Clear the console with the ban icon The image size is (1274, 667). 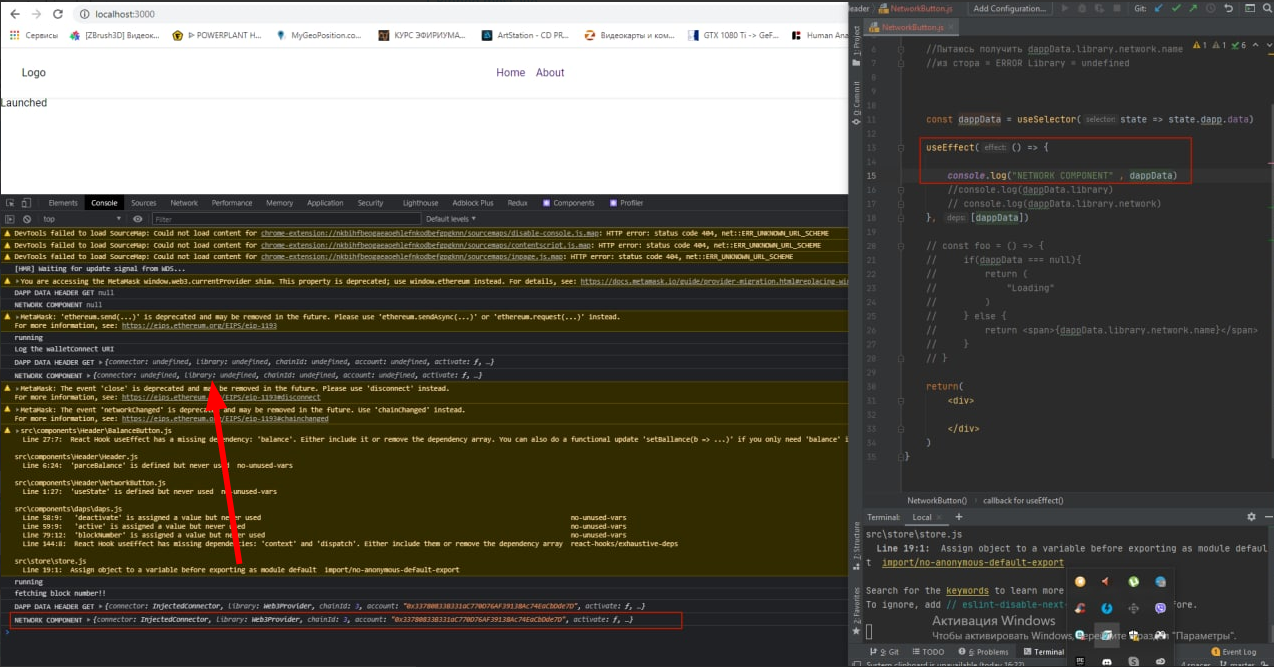26,219
